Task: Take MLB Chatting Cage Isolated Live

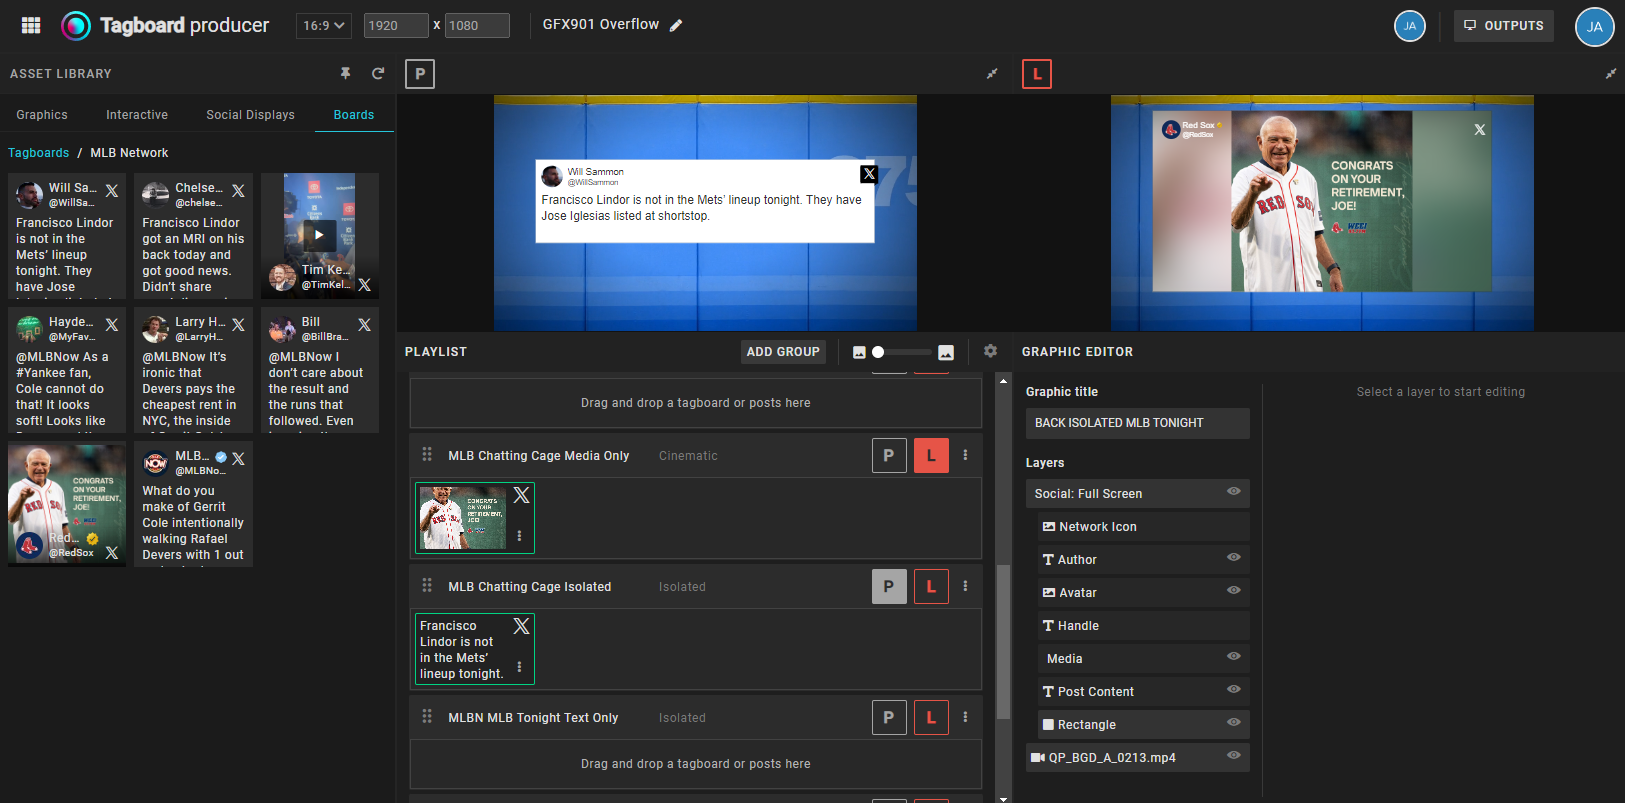Action: click(x=931, y=586)
